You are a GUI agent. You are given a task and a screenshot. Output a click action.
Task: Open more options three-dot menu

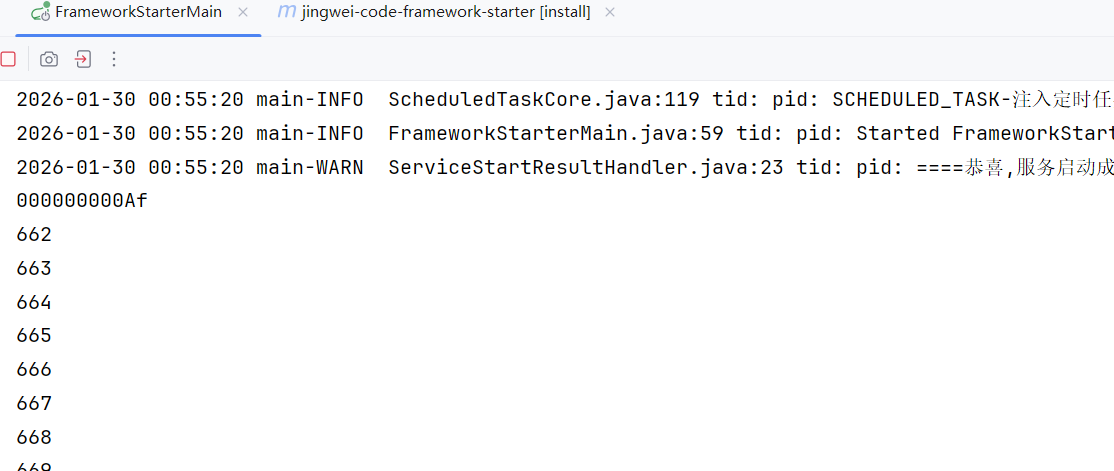(x=114, y=59)
